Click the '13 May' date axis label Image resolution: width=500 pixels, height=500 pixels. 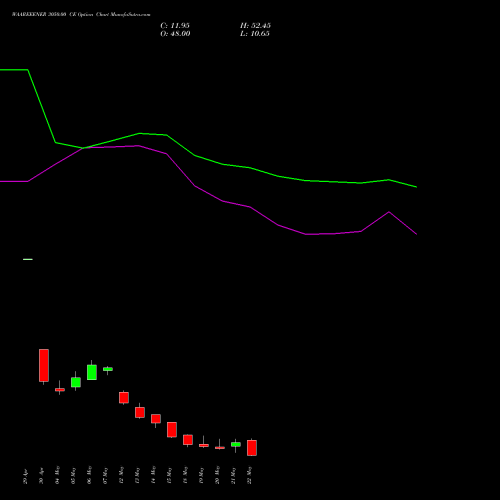coord(138,475)
